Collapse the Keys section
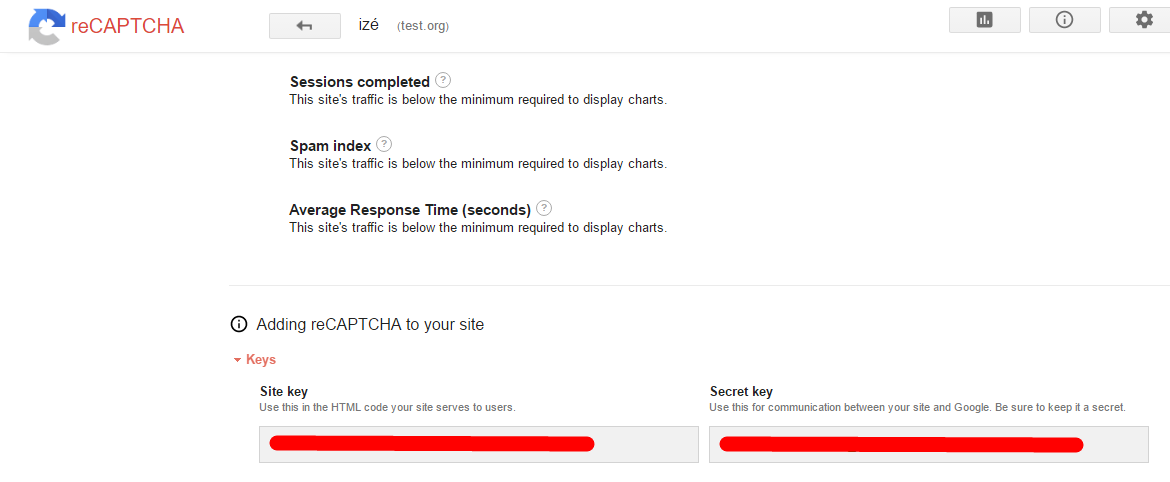 [x=254, y=359]
